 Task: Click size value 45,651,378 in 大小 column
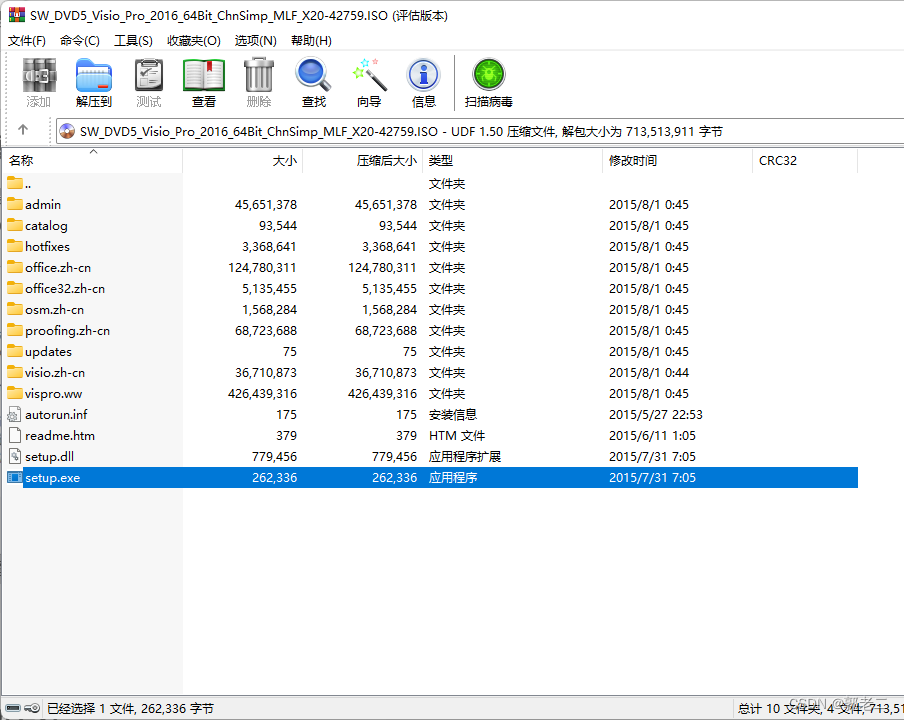coord(266,204)
